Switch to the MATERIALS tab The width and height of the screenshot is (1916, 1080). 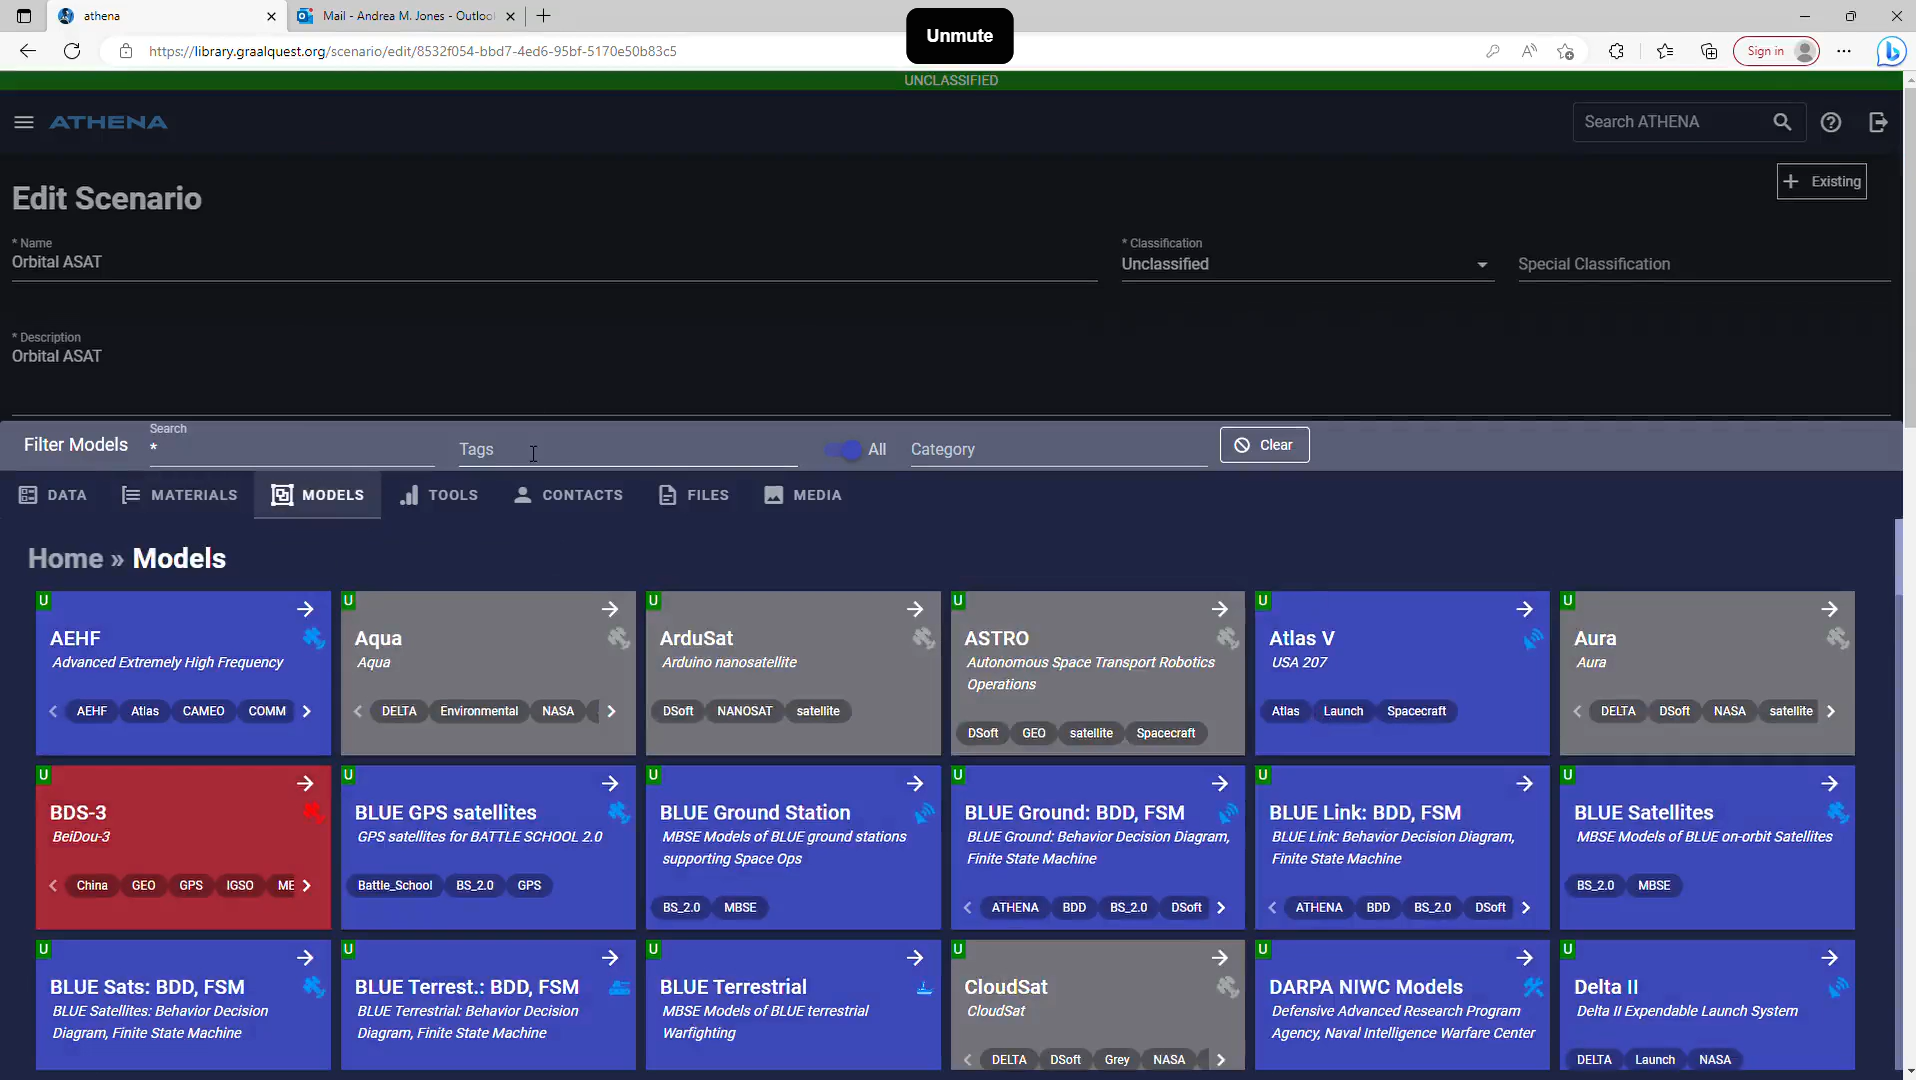(180, 495)
